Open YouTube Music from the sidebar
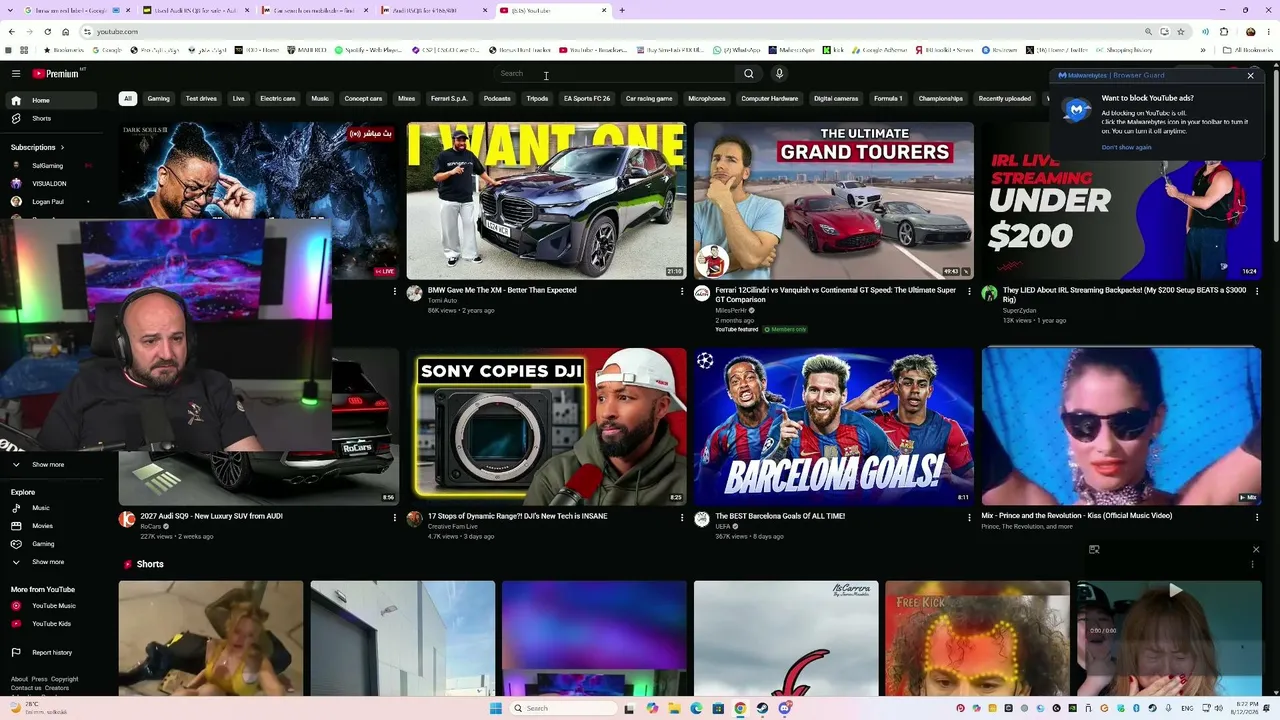Image resolution: width=1280 pixels, height=720 pixels. click(53, 606)
